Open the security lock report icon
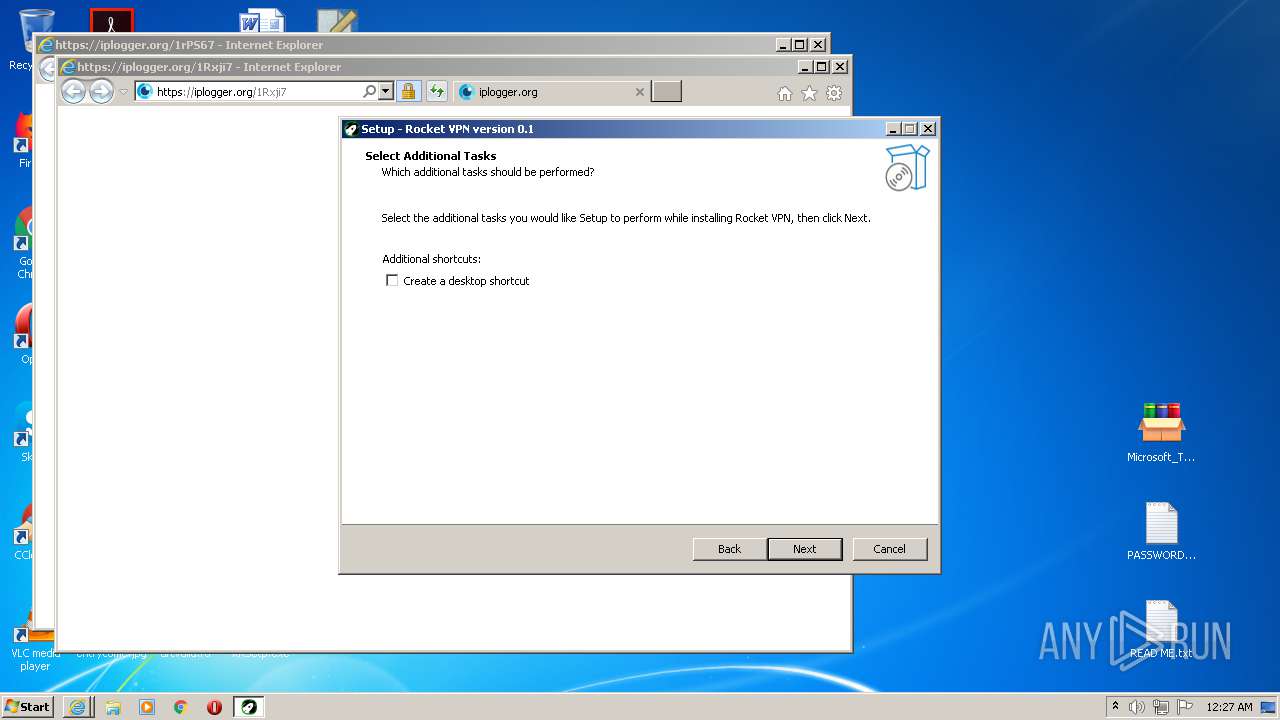The image size is (1280, 720). point(408,92)
